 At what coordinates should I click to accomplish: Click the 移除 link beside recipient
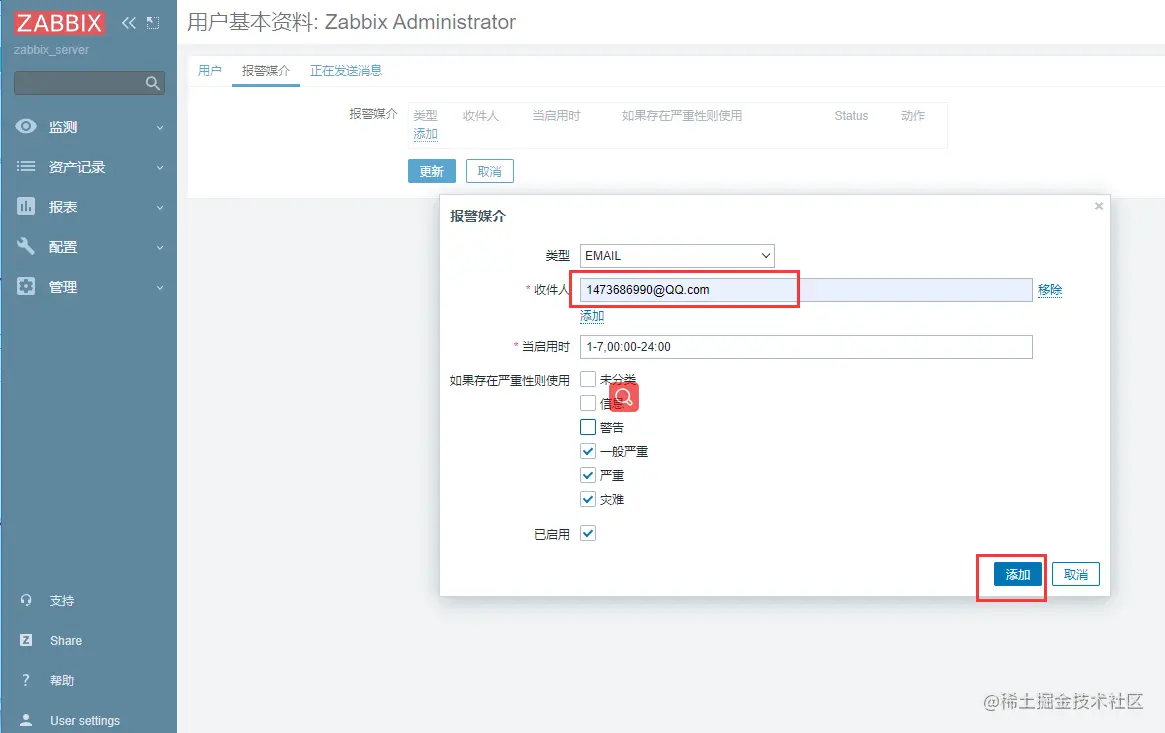click(1050, 290)
